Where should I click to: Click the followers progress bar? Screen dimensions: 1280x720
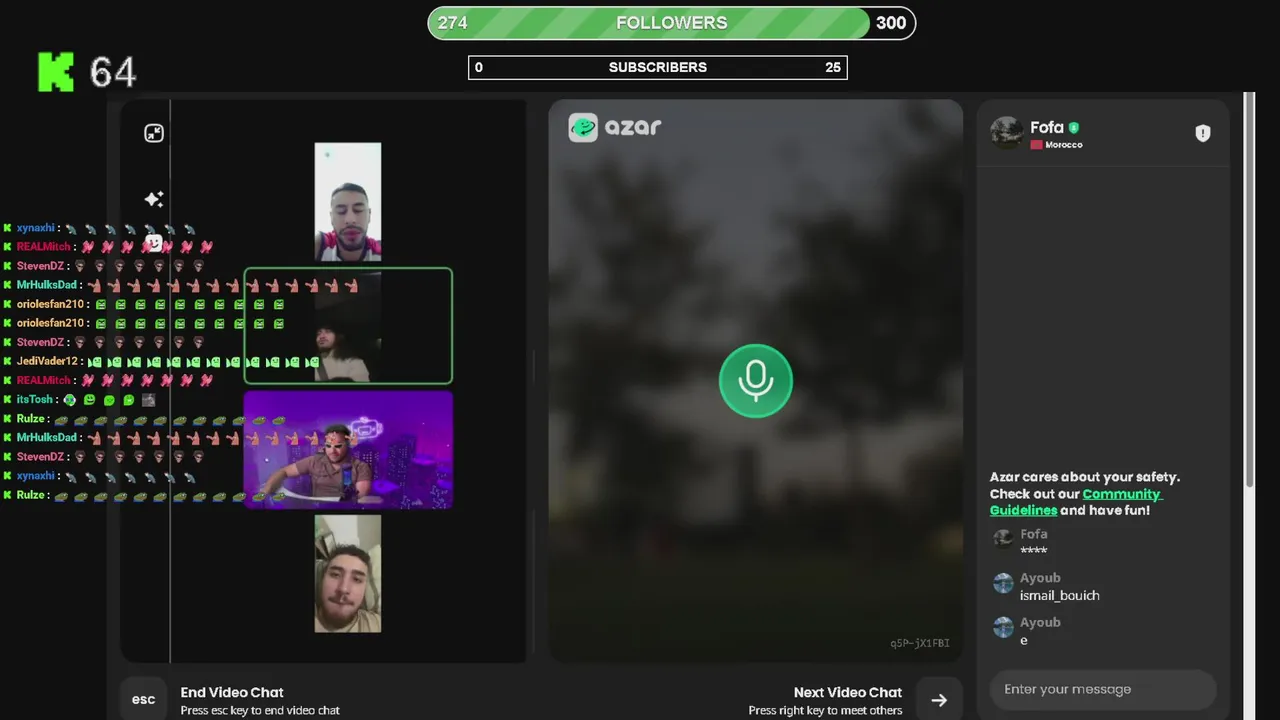tap(672, 23)
